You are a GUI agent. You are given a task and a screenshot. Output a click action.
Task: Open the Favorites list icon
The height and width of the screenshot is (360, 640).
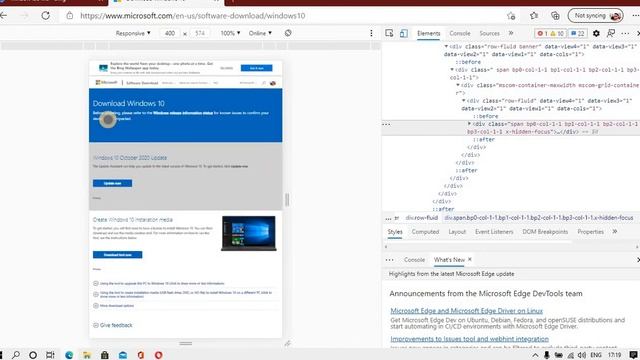click(533, 16)
